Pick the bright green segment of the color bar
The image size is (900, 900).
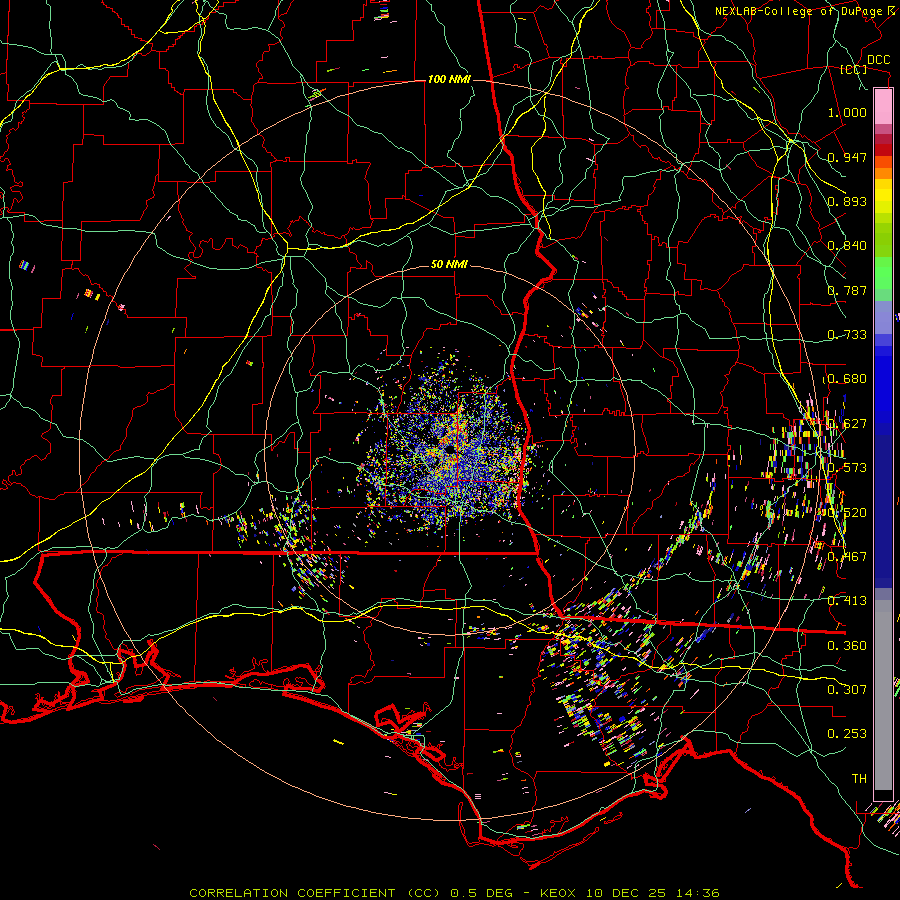(883, 273)
